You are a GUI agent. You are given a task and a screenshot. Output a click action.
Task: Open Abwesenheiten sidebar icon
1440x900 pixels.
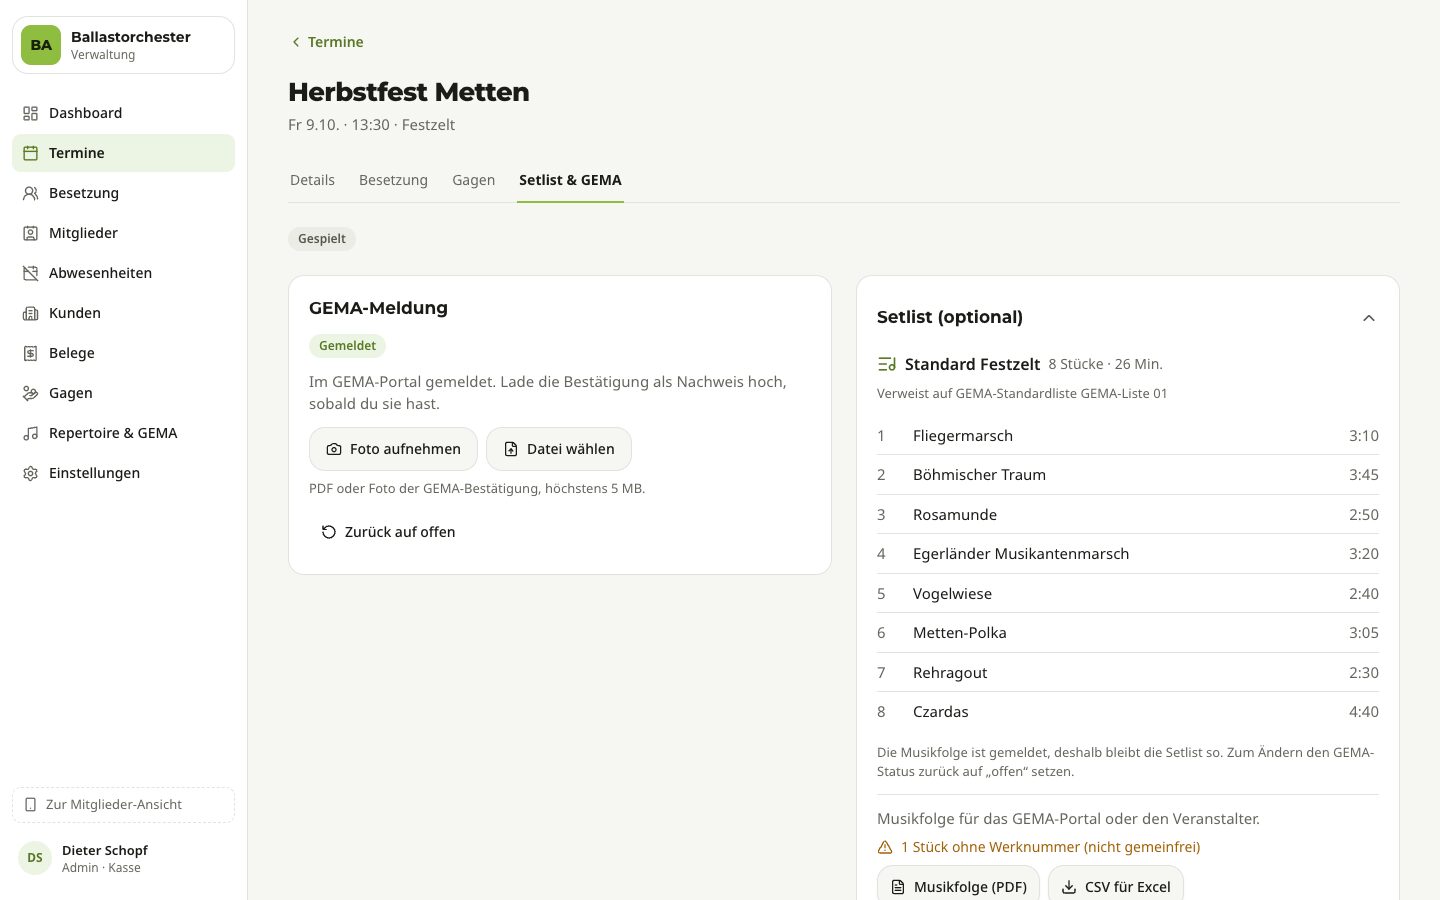coord(31,273)
